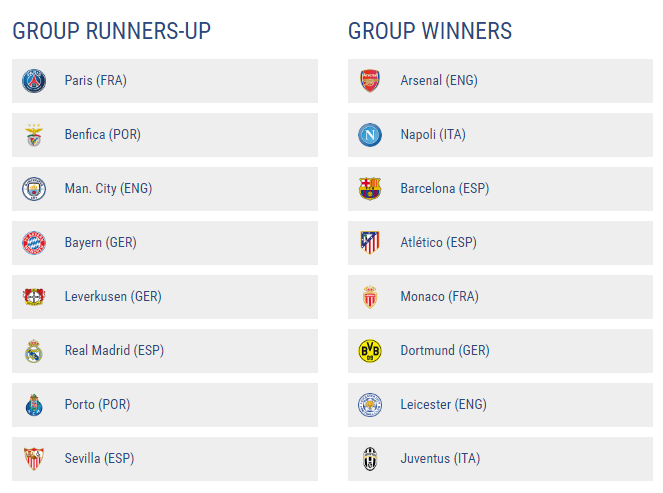Viewport: 663px width, 493px height.
Task: Click the Napoli club logo
Action: tap(370, 135)
